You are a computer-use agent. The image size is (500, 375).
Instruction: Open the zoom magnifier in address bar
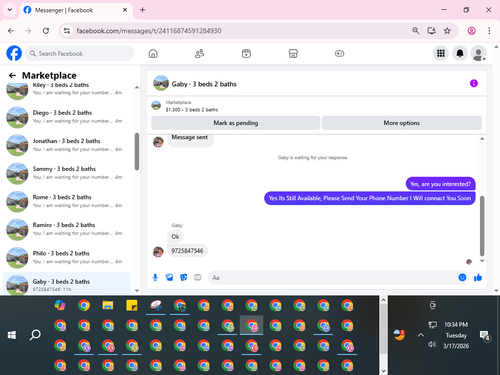point(416,31)
